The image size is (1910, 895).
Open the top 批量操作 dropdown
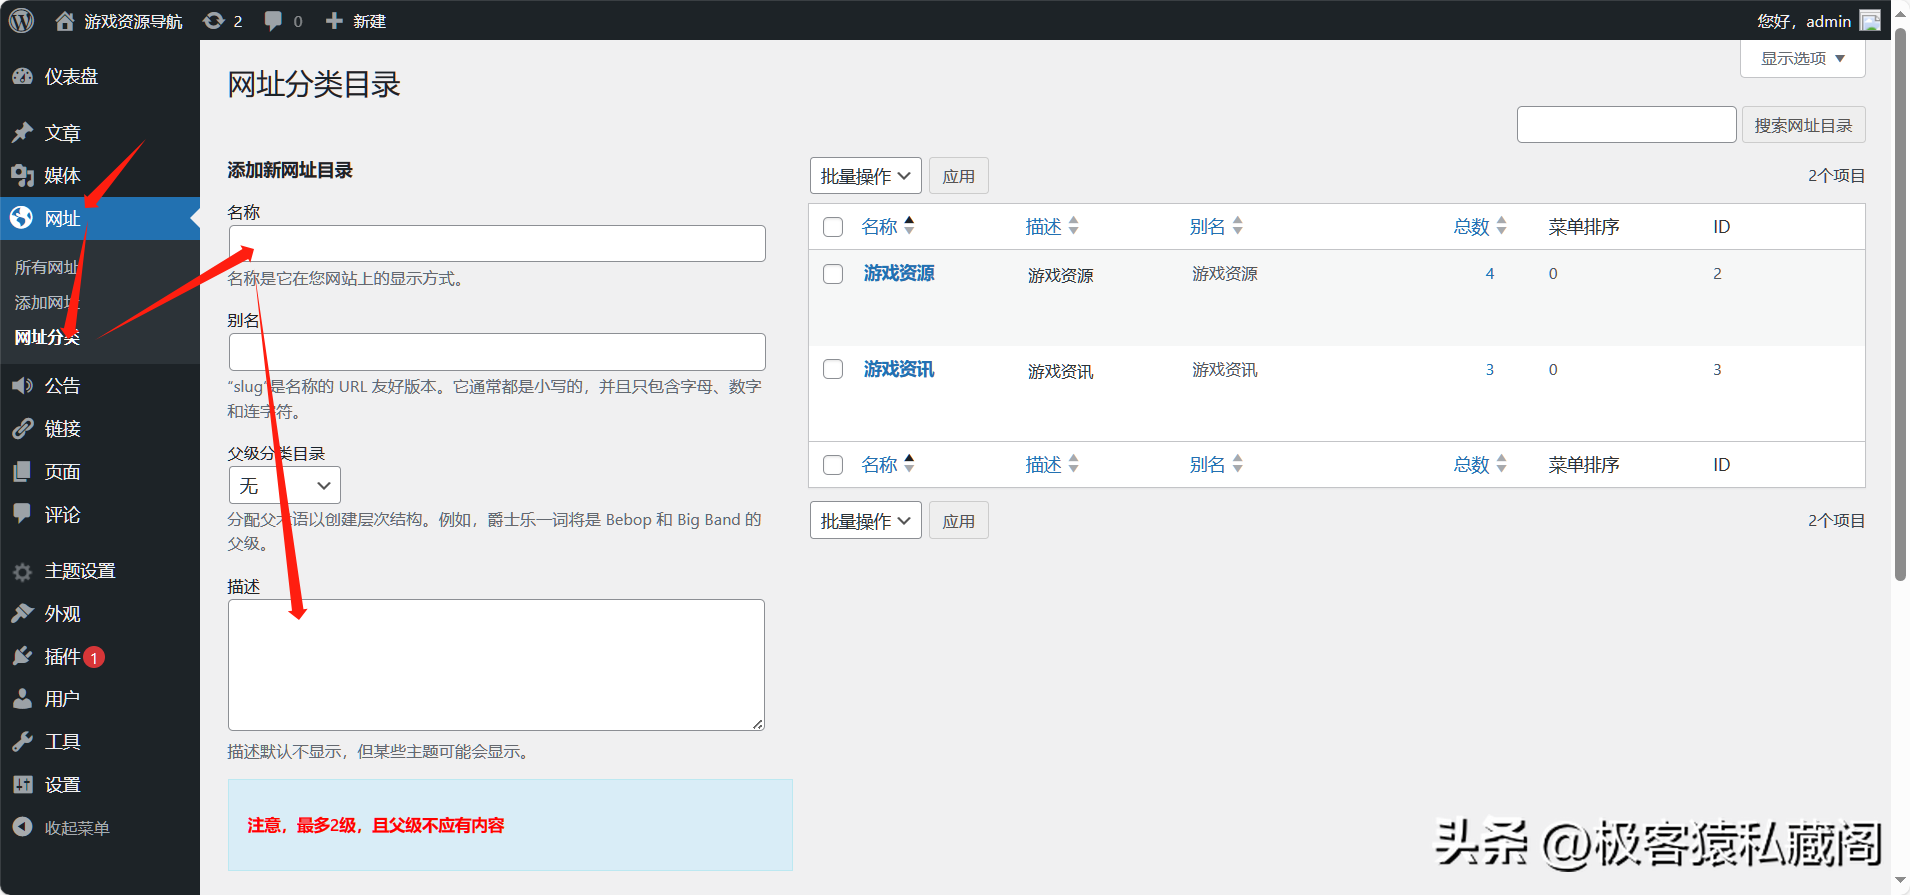click(866, 176)
